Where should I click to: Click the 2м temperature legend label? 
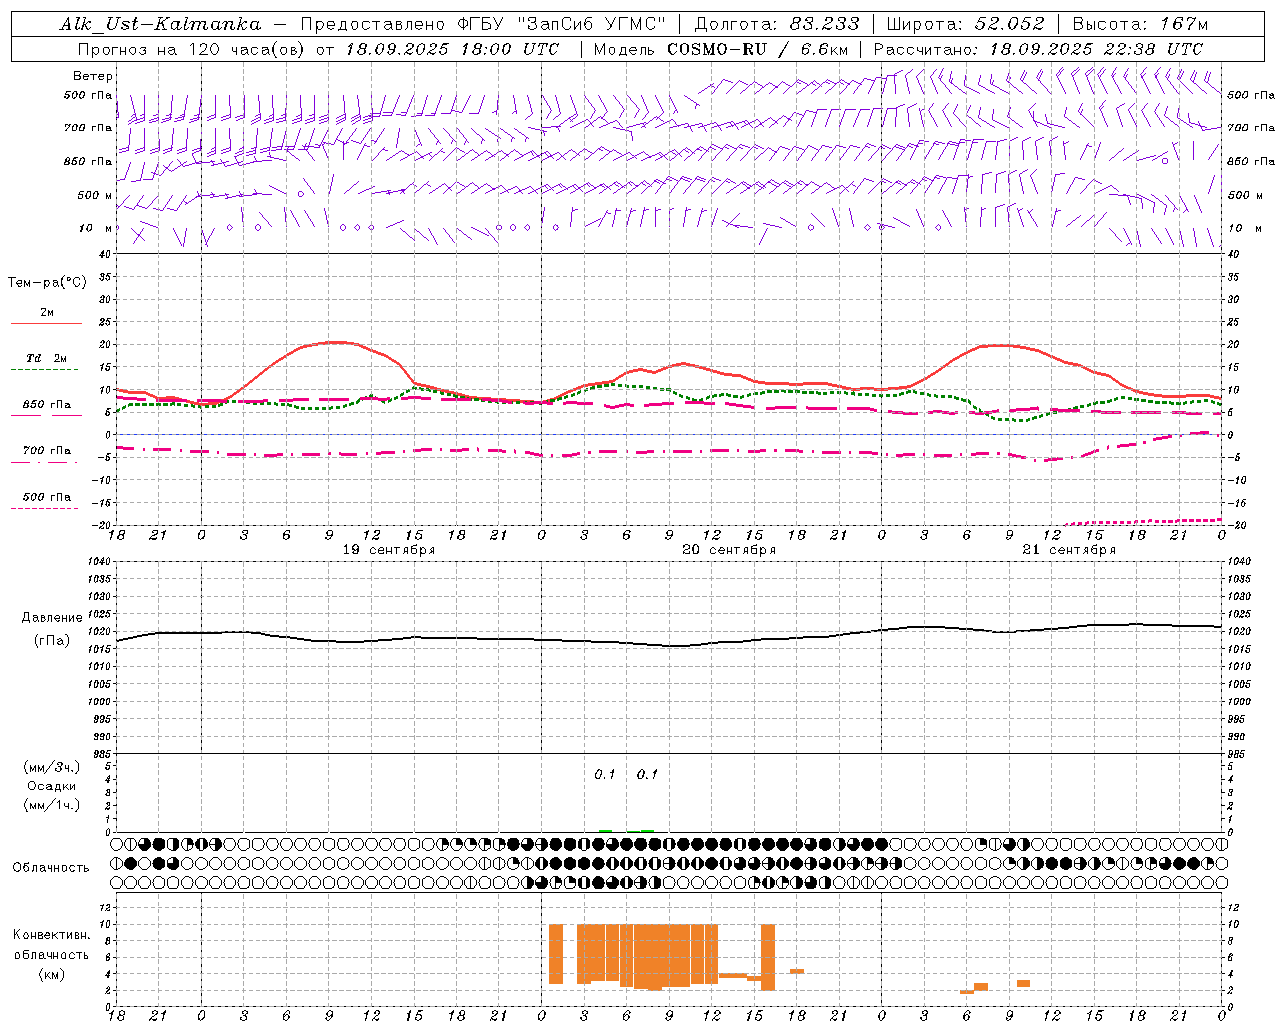47,312
